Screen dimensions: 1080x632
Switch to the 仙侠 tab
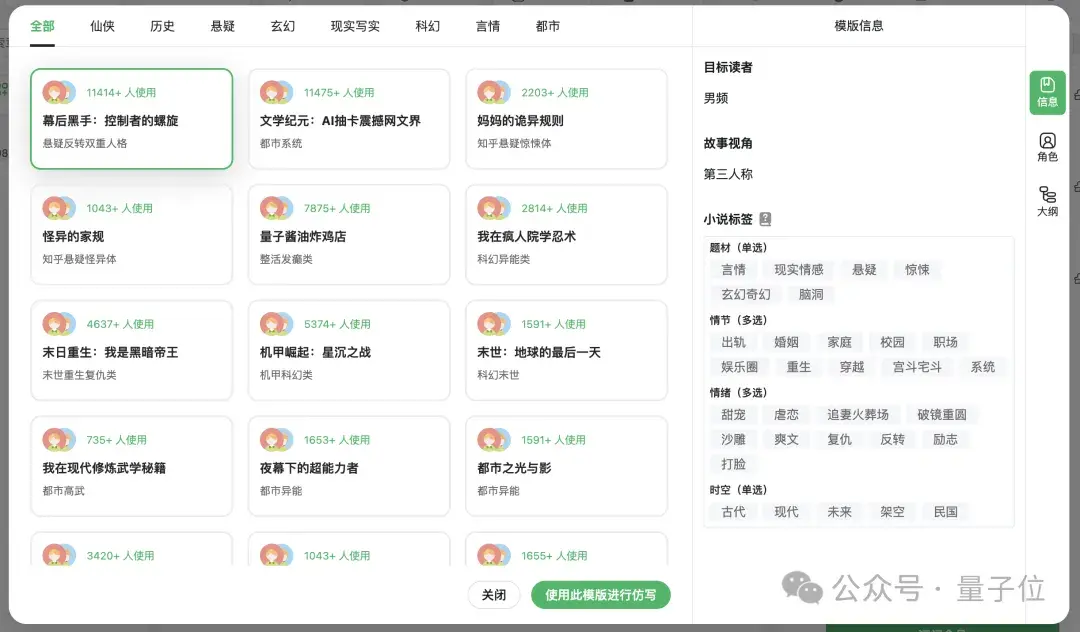pyautogui.click(x=101, y=25)
